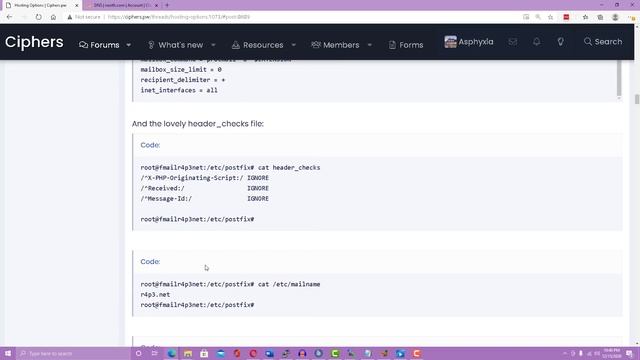The image size is (640, 360).
Task: Open Cortana circle icon in taskbar
Action: click(139, 353)
